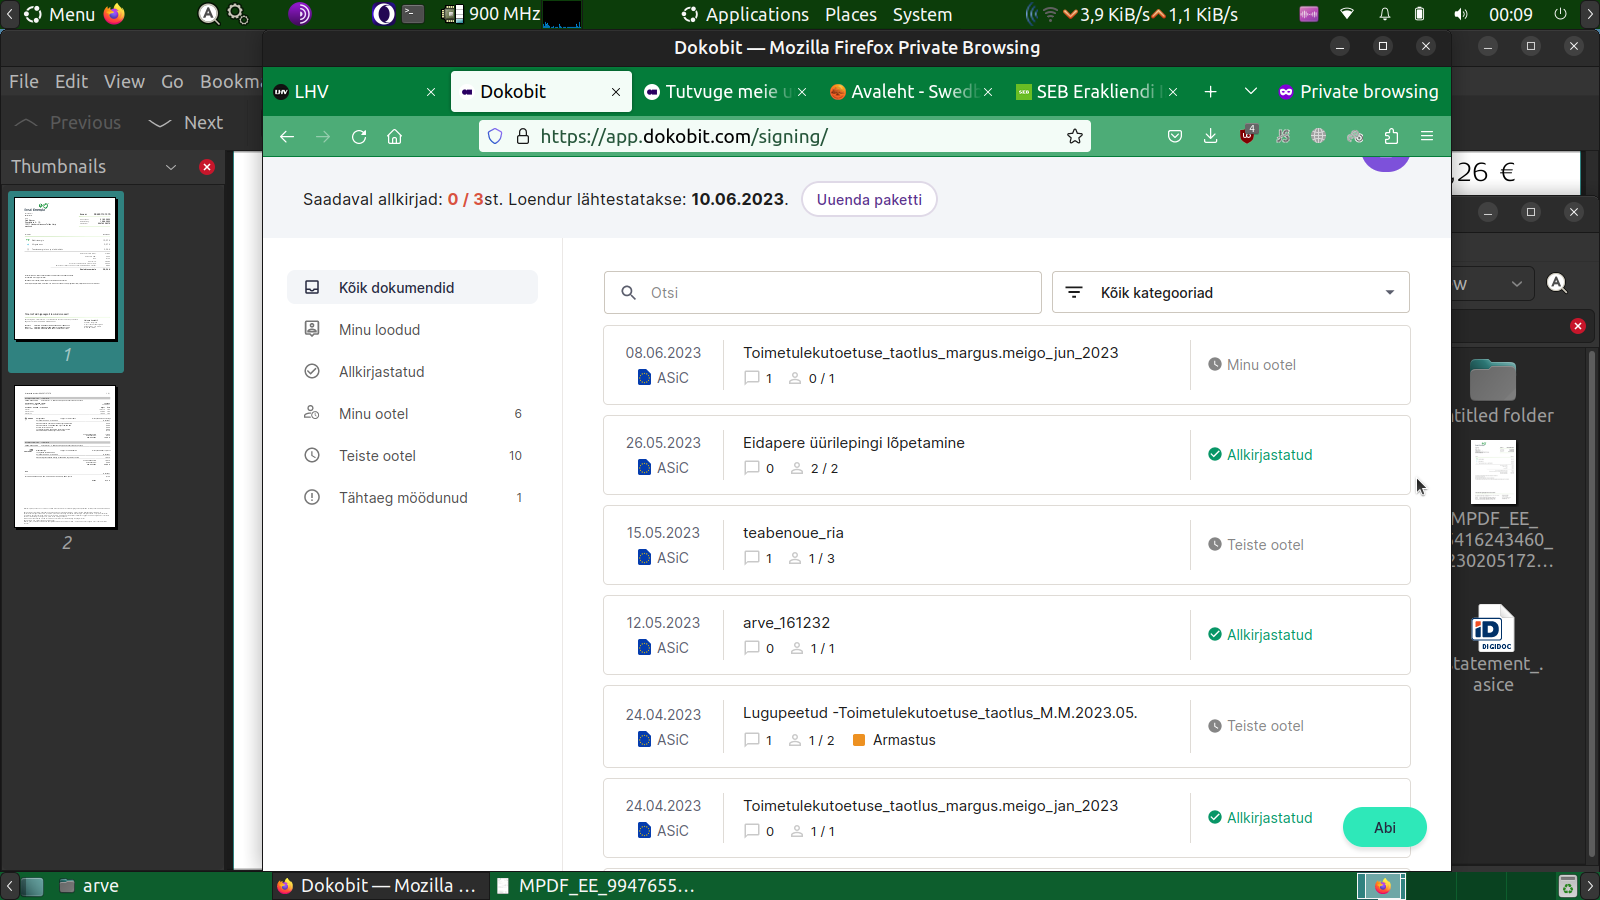Reload the Dokobit page
This screenshot has height=900, width=1600.
[x=359, y=137]
